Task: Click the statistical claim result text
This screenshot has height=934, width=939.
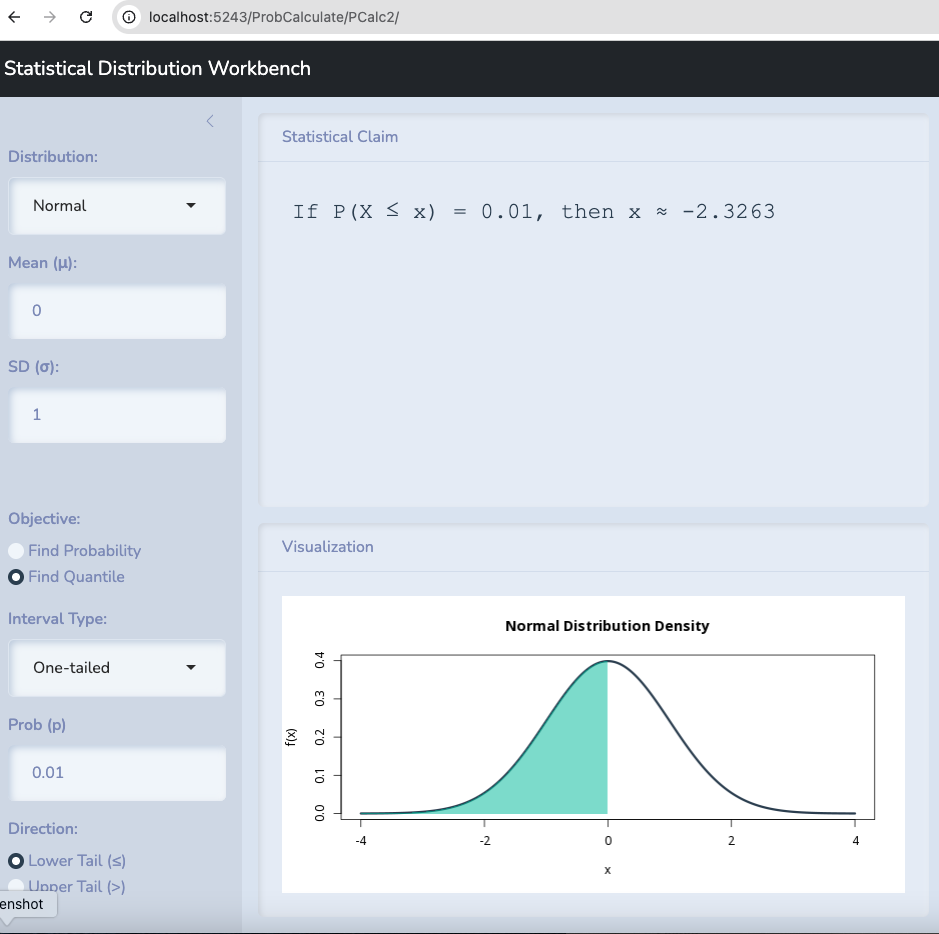Action: pos(533,212)
